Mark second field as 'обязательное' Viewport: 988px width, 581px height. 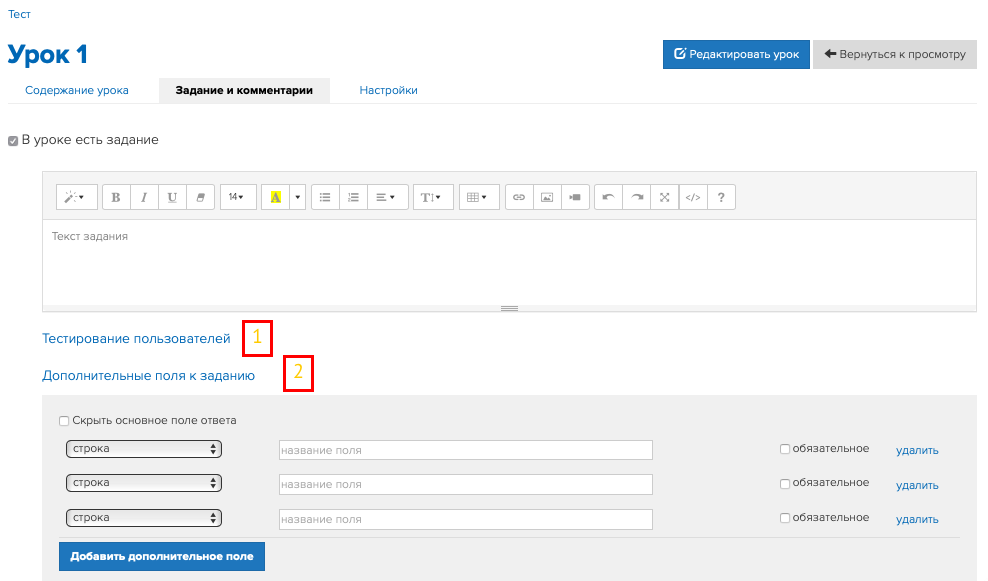[x=784, y=483]
